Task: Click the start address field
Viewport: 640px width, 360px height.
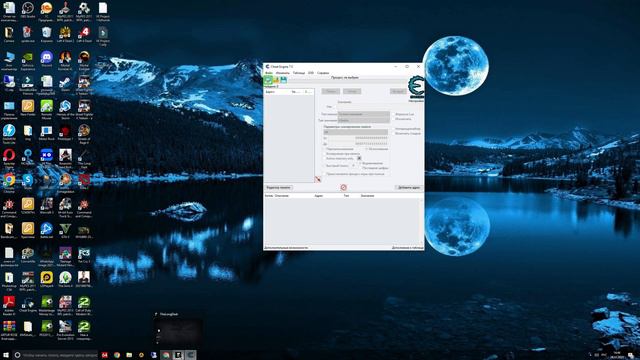Action: click(358, 138)
